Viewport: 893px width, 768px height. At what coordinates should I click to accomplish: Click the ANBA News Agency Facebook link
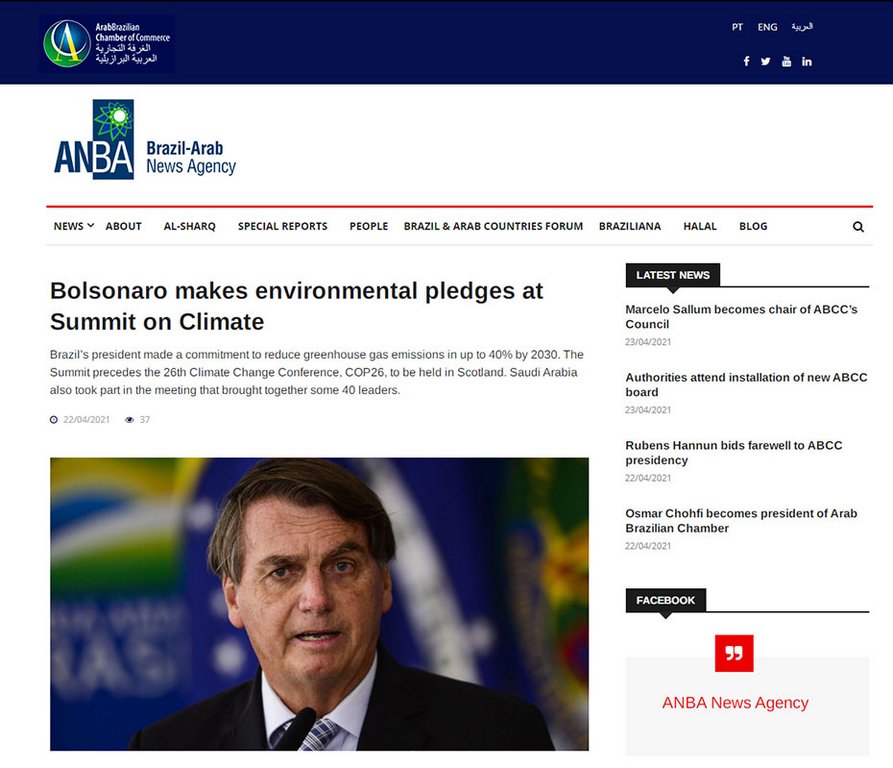click(735, 703)
